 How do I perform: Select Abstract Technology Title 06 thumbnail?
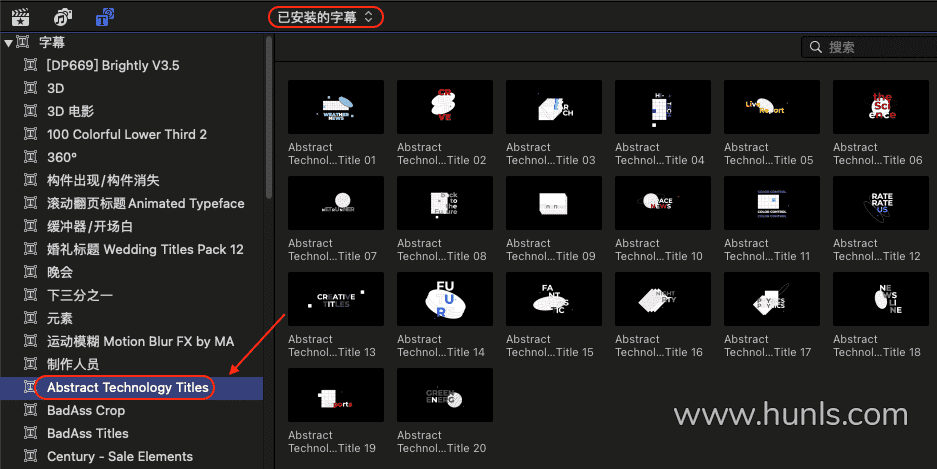click(x=881, y=107)
